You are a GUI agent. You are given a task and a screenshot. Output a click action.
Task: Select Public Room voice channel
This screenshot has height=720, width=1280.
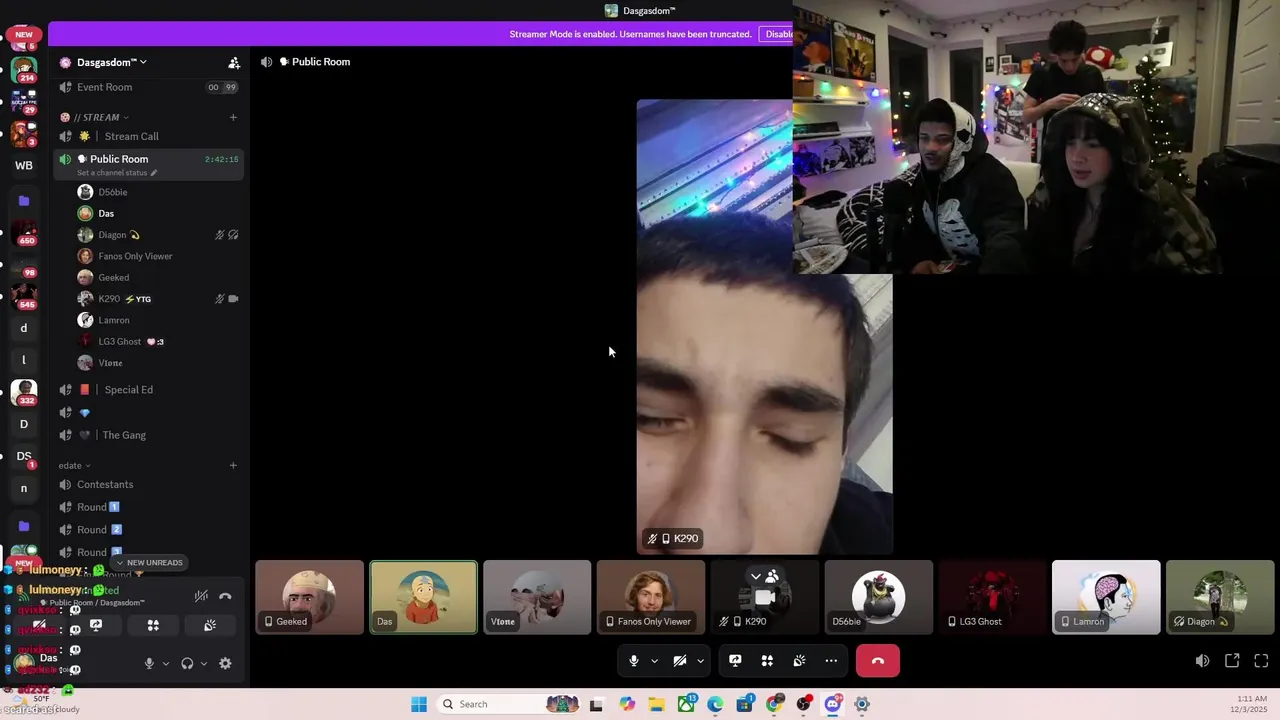(149, 159)
